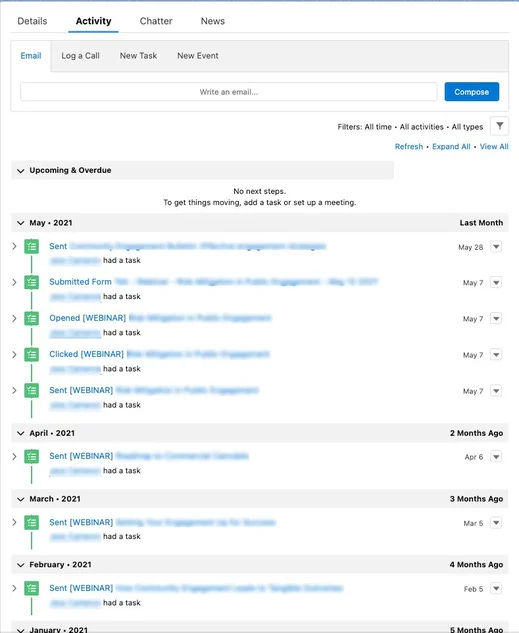Click the '3 Months Ago' label
Viewport: 519px width, 633px height.
click(476, 499)
